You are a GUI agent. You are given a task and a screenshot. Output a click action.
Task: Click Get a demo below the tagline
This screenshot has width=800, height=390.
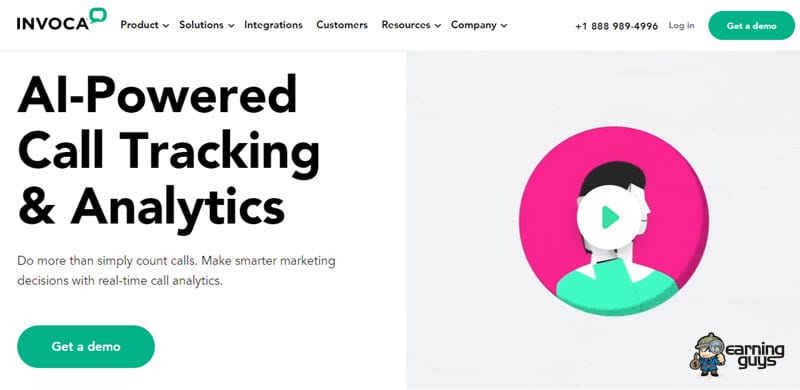(x=86, y=347)
